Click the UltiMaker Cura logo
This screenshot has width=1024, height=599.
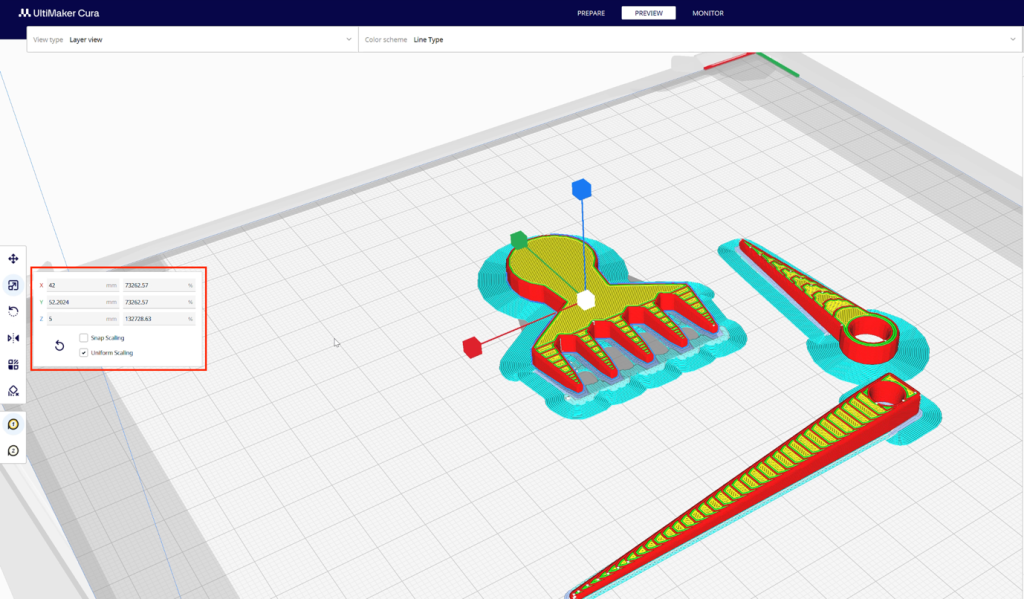click(59, 12)
